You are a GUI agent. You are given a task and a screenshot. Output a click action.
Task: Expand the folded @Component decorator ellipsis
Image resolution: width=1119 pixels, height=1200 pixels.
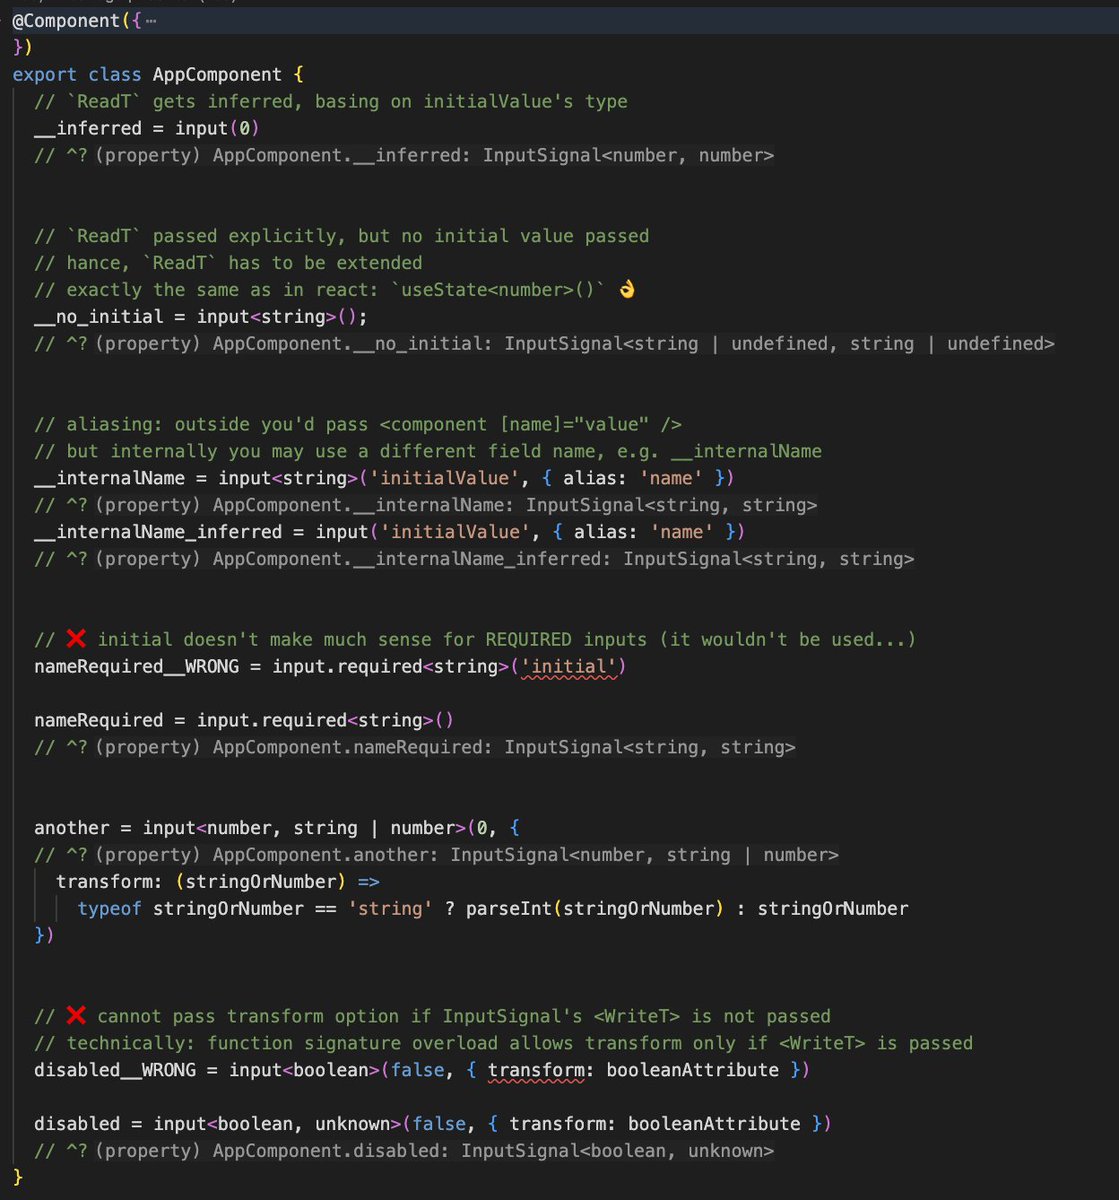150,20
